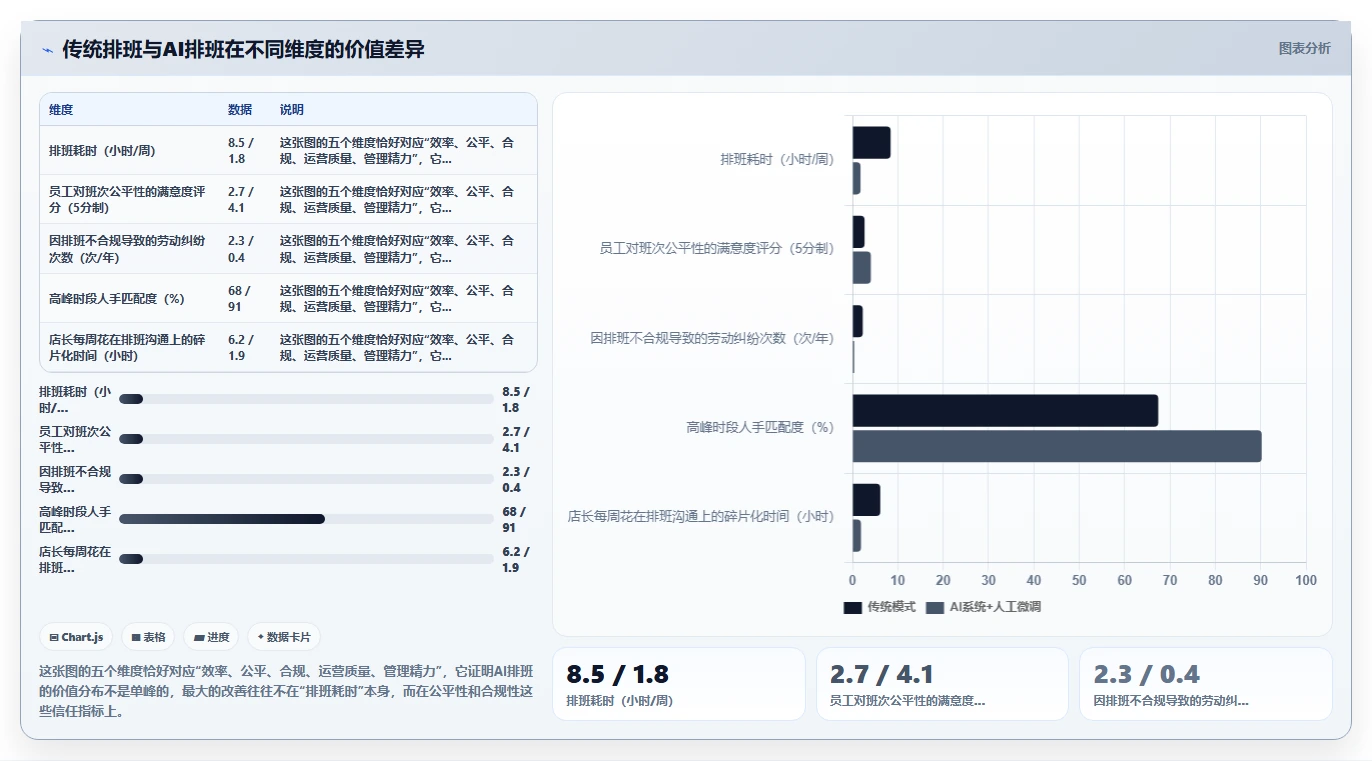Click table row 排班耗时（小时/周）
1372x761 pixels.
pyautogui.click(x=288, y=150)
